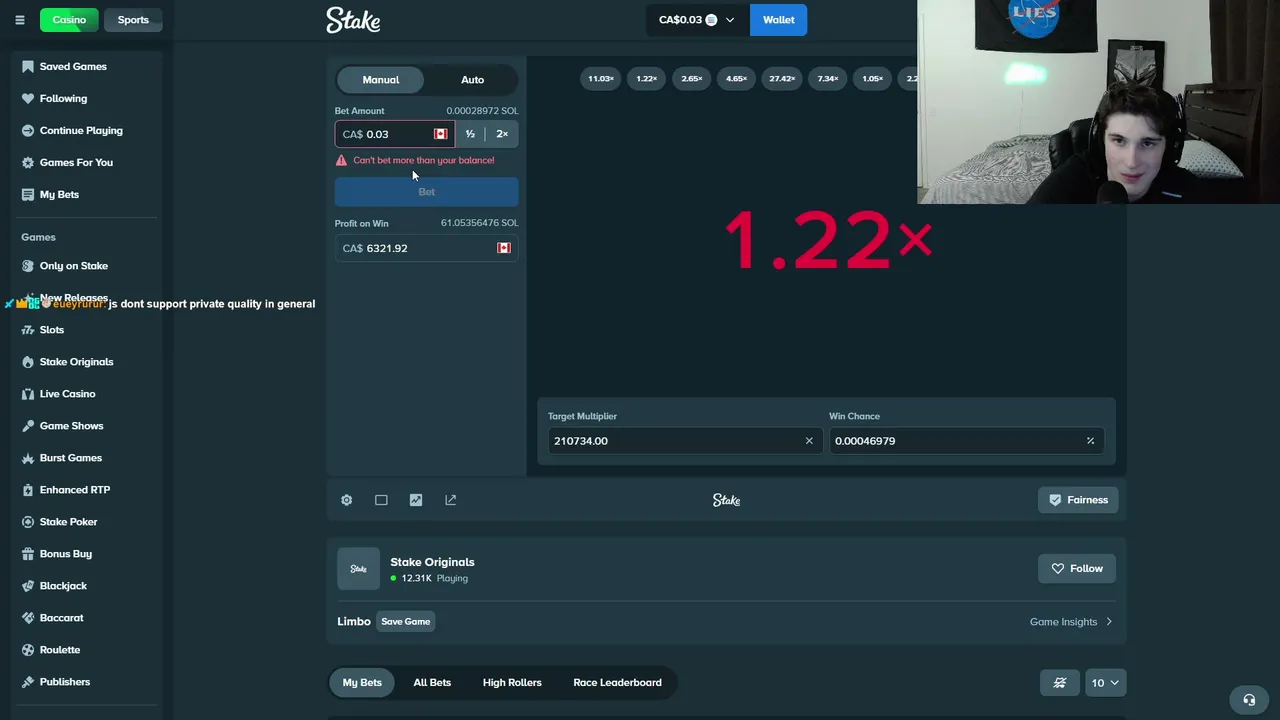The width and height of the screenshot is (1280, 720).
Task: Select Manual betting mode
Action: pyautogui.click(x=380, y=80)
